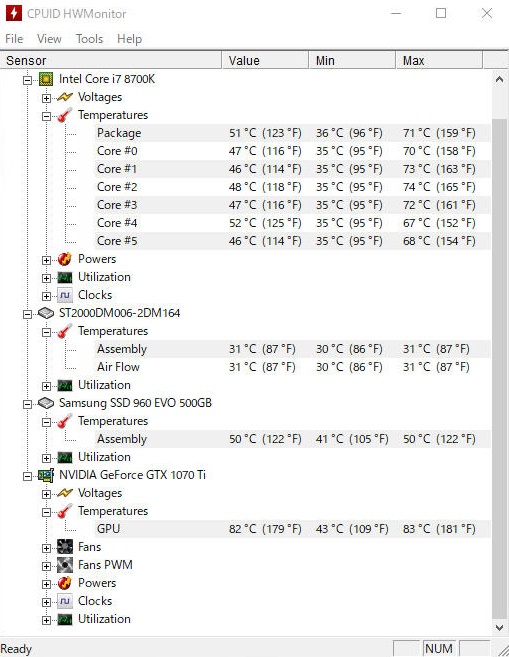Collapse the GPU Temperatures node

pos(47,512)
